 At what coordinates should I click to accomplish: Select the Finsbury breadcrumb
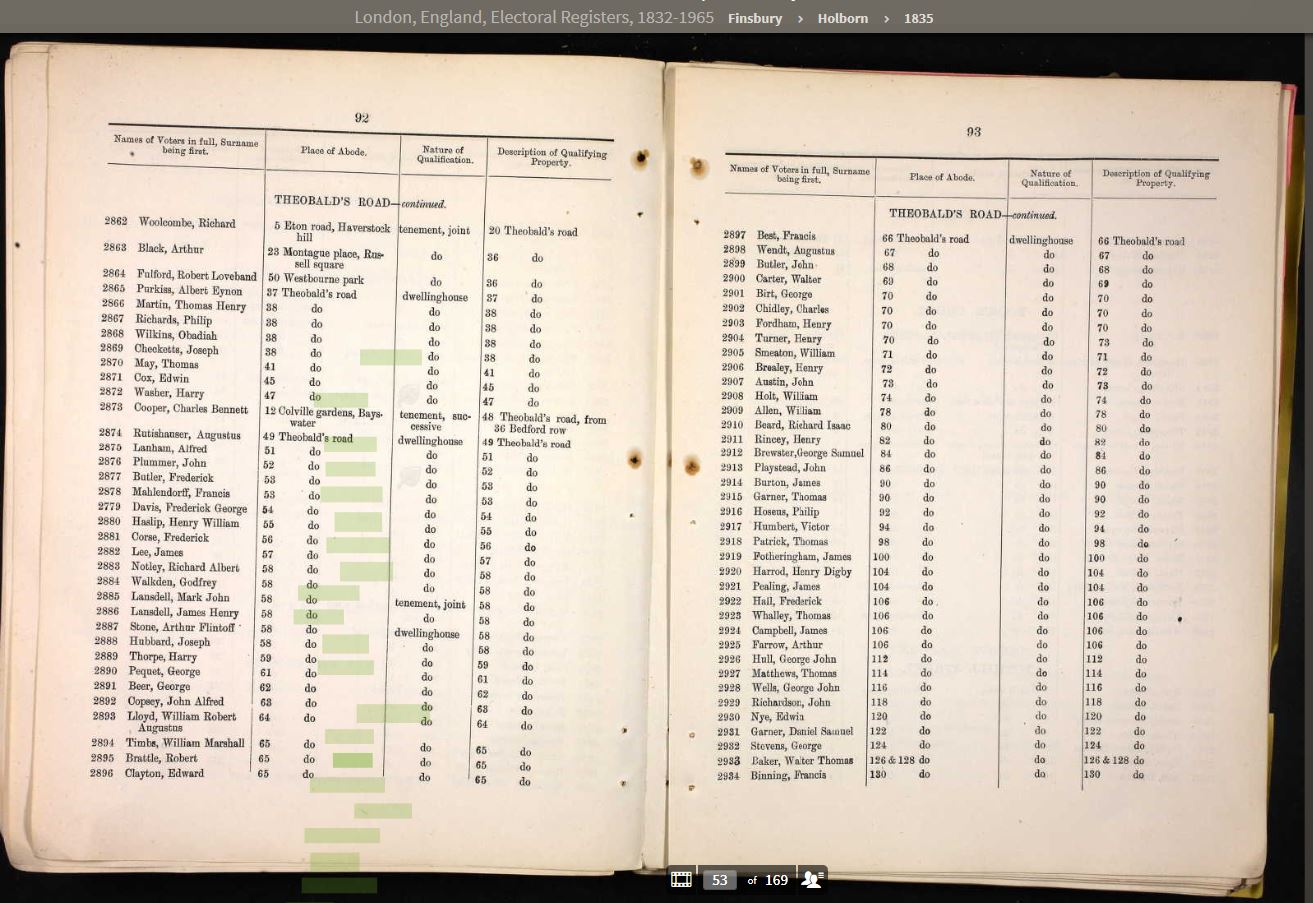755,18
